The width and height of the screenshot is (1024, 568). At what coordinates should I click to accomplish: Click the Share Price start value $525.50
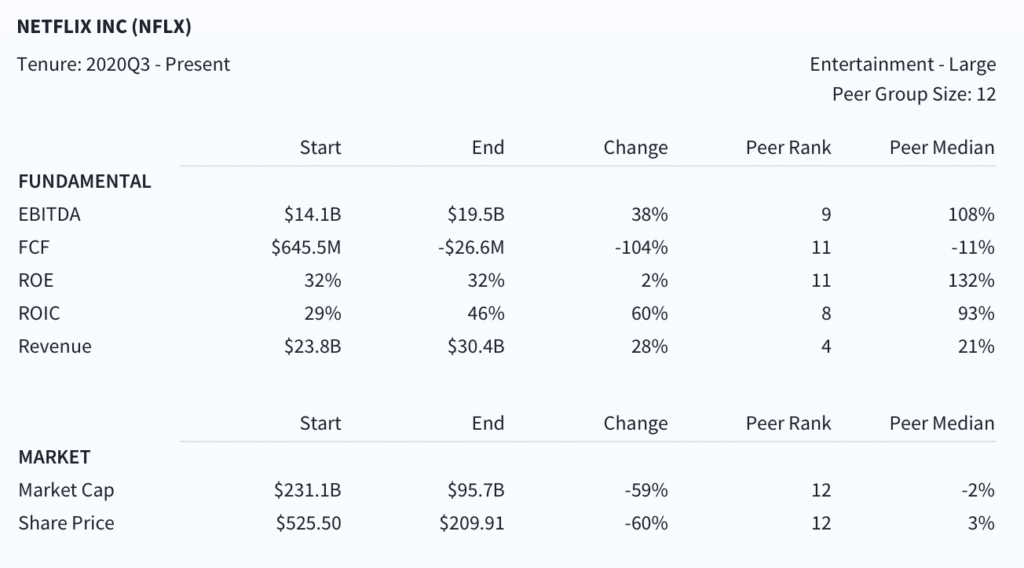click(308, 523)
